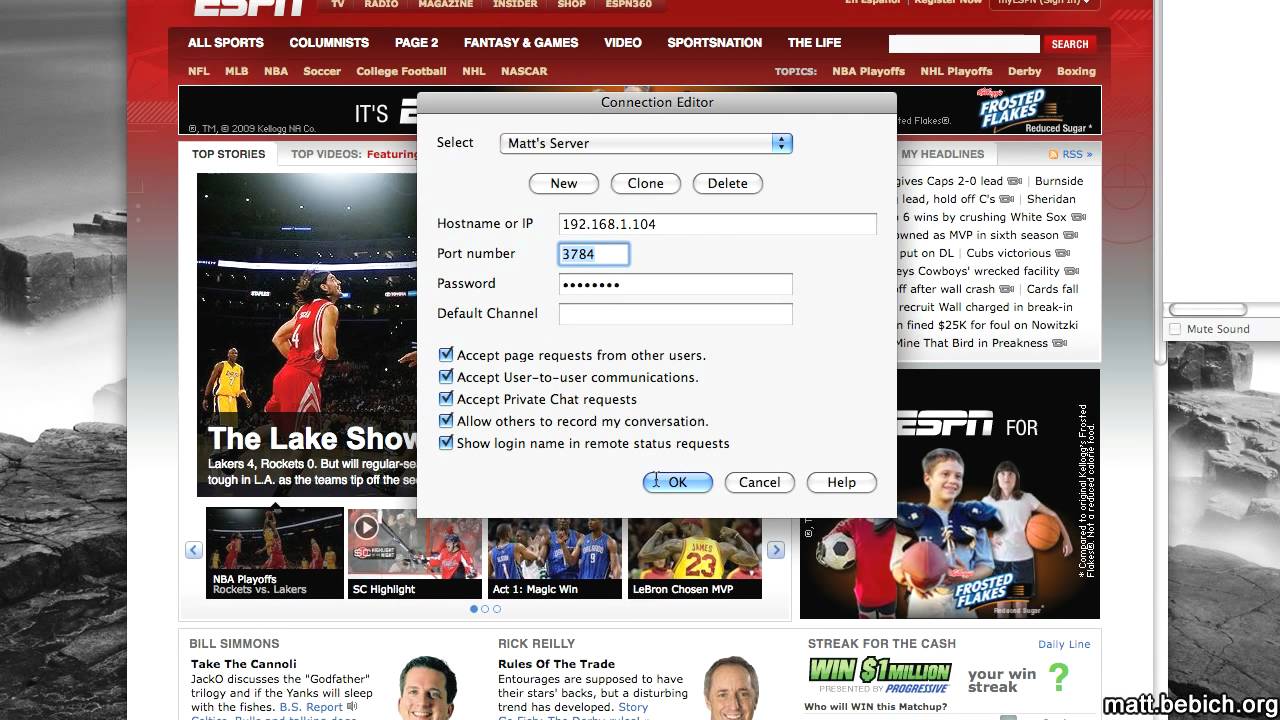The height and width of the screenshot is (720, 1280).
Task: Click Cancel in Connection Editor
Action: click(x=759, y=482)
